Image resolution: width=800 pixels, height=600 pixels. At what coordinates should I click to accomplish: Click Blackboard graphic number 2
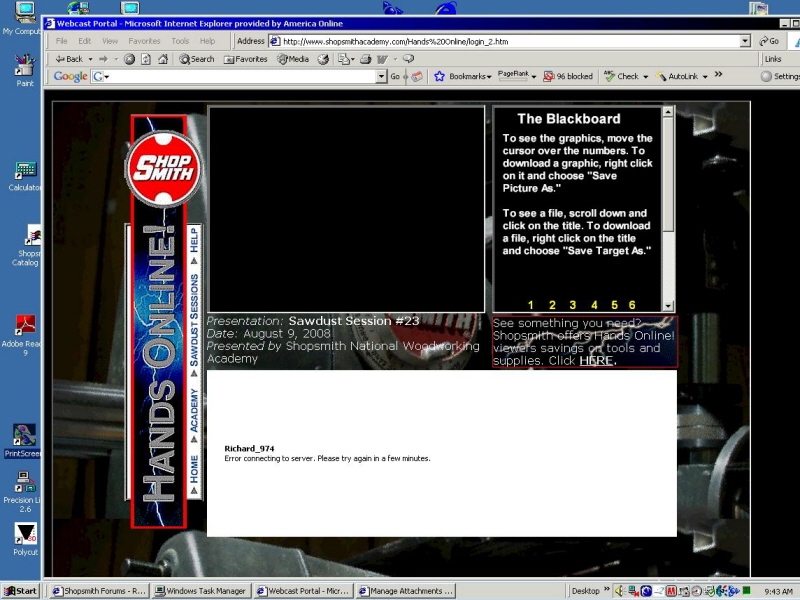point(552,305)
